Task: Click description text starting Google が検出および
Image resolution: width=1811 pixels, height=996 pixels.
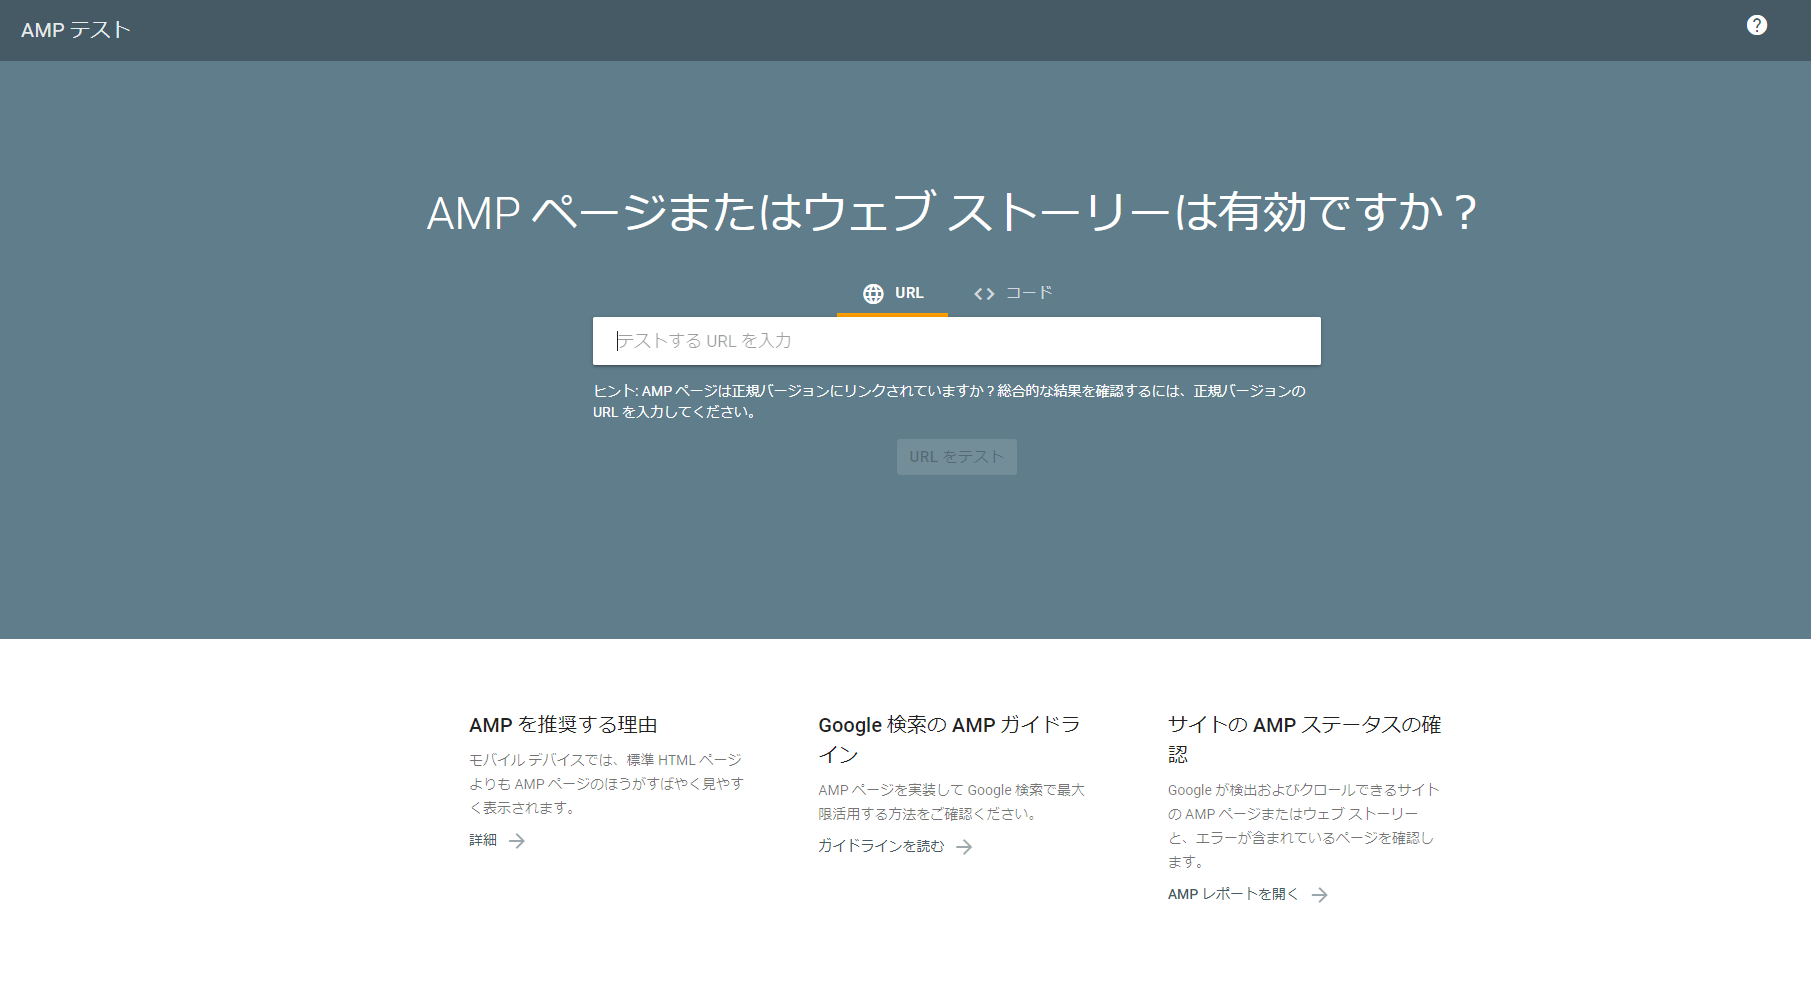Action: click(x=1303, y=826)
